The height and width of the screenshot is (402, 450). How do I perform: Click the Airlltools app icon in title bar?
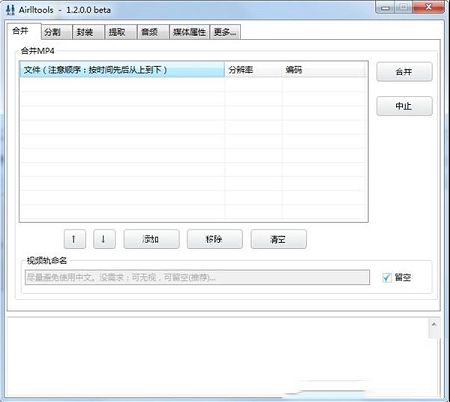pyautogui.click(x=10, y=10)
